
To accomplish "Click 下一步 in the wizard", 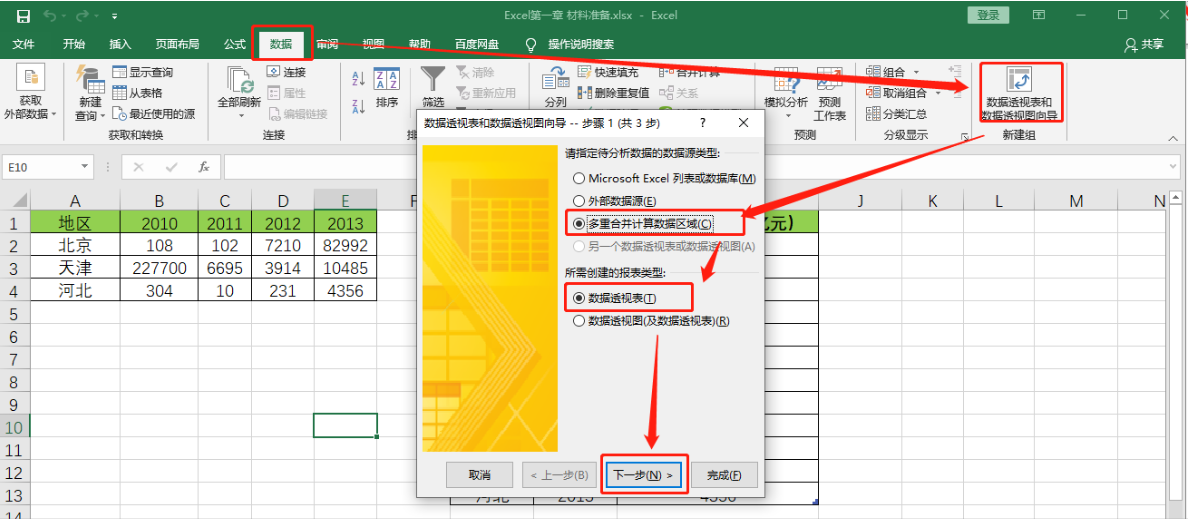I will click(x=642, y=475).
